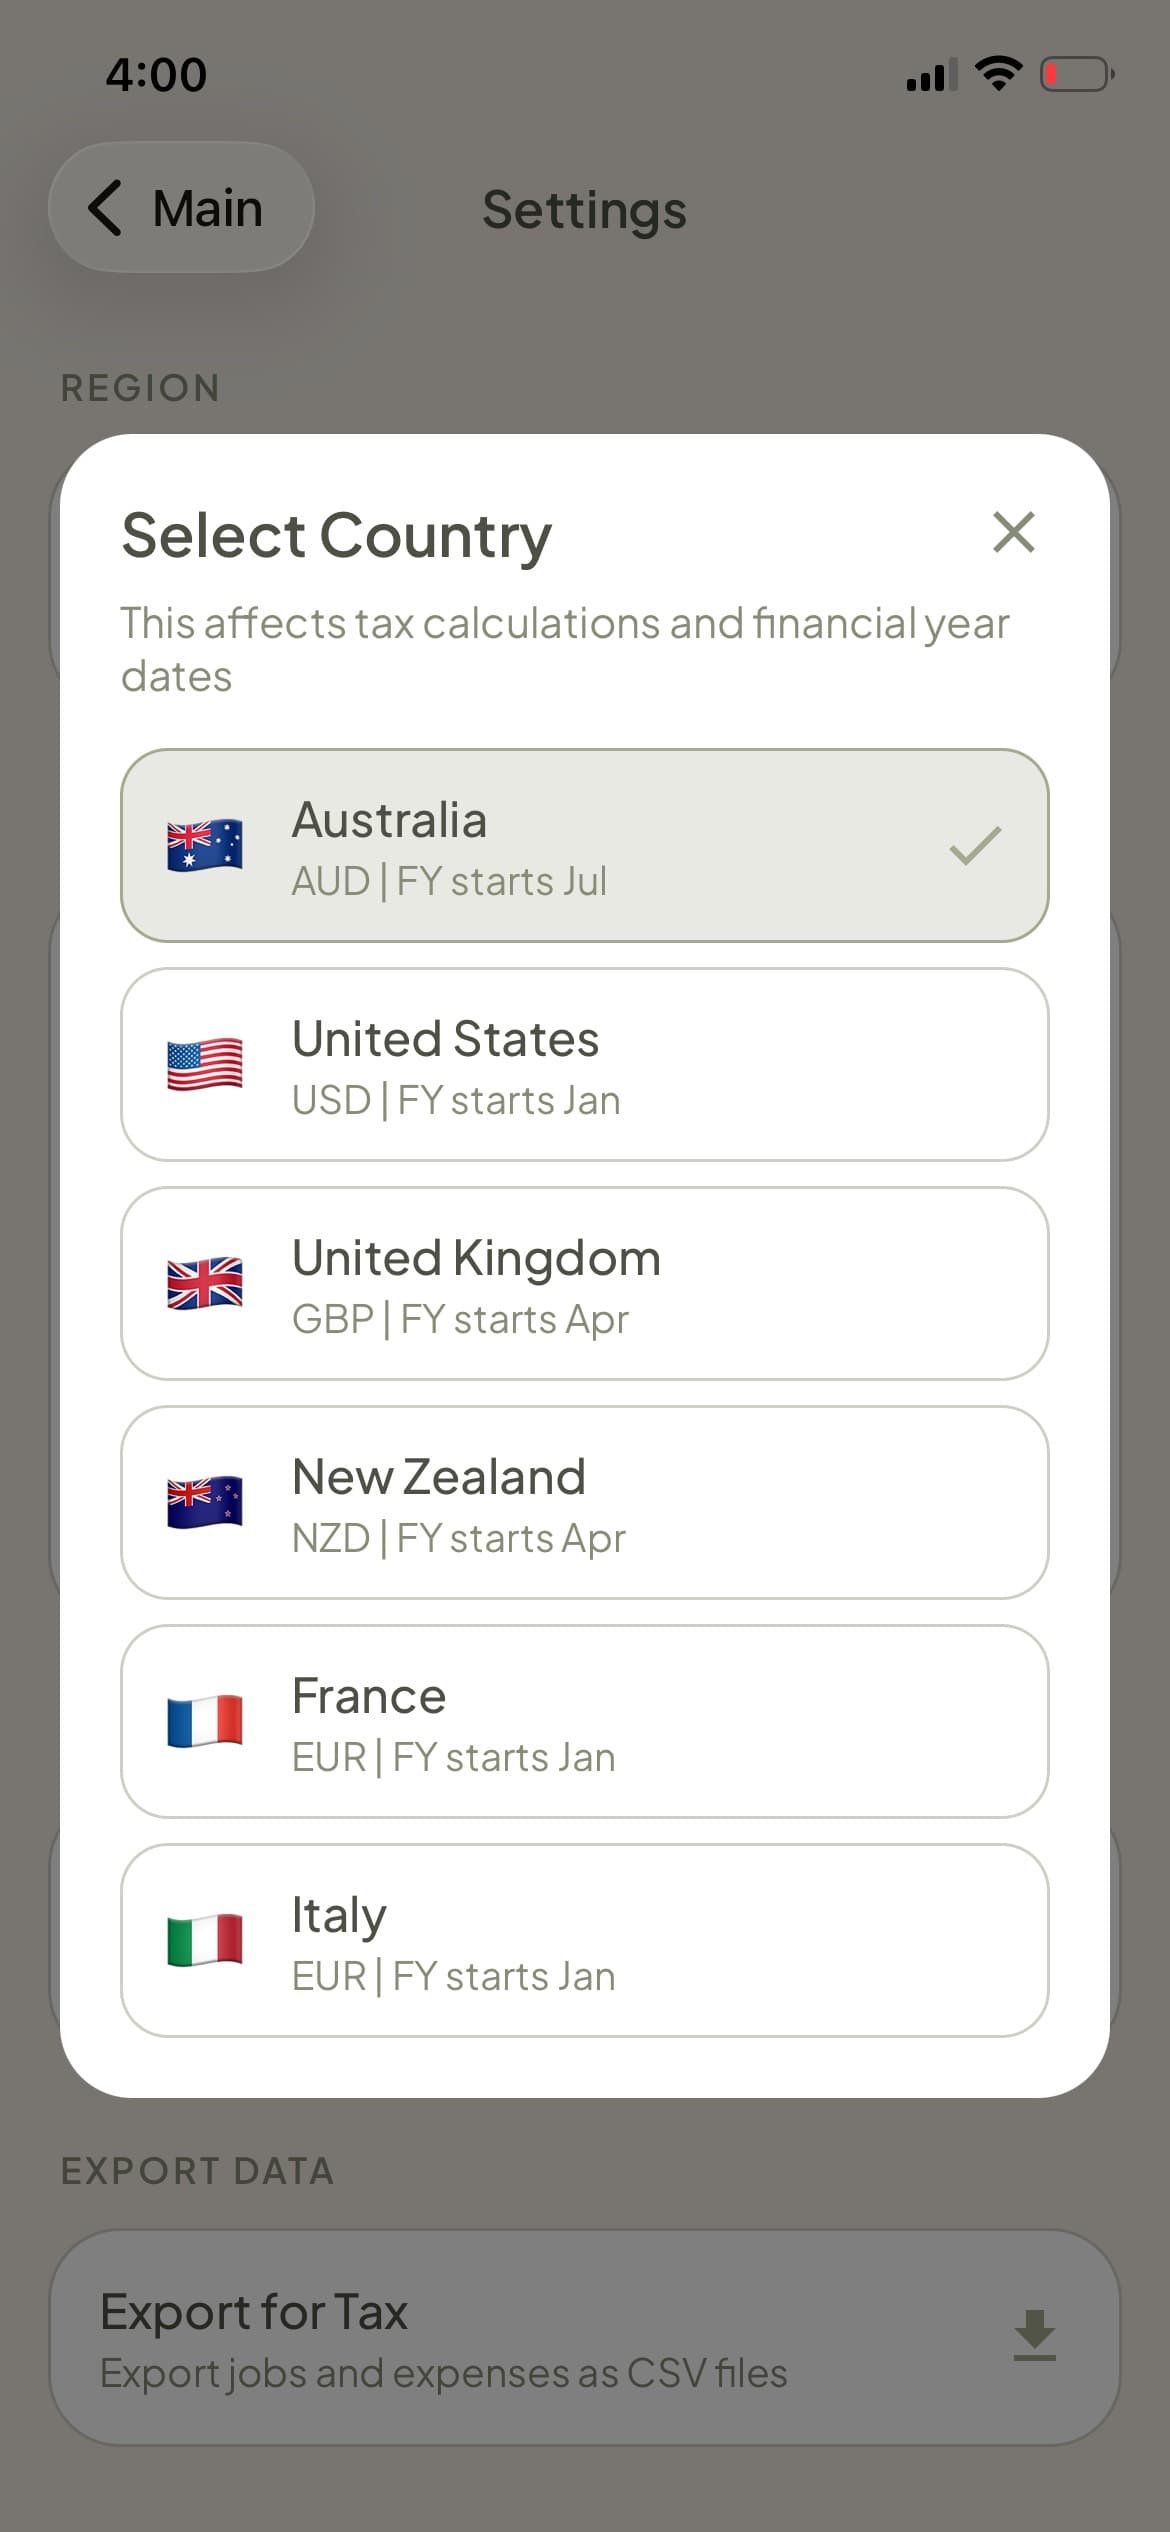This screenshot has height=2532, width=1170.
Task: Click the back chevron beside Main
Action: pos(106,208)
